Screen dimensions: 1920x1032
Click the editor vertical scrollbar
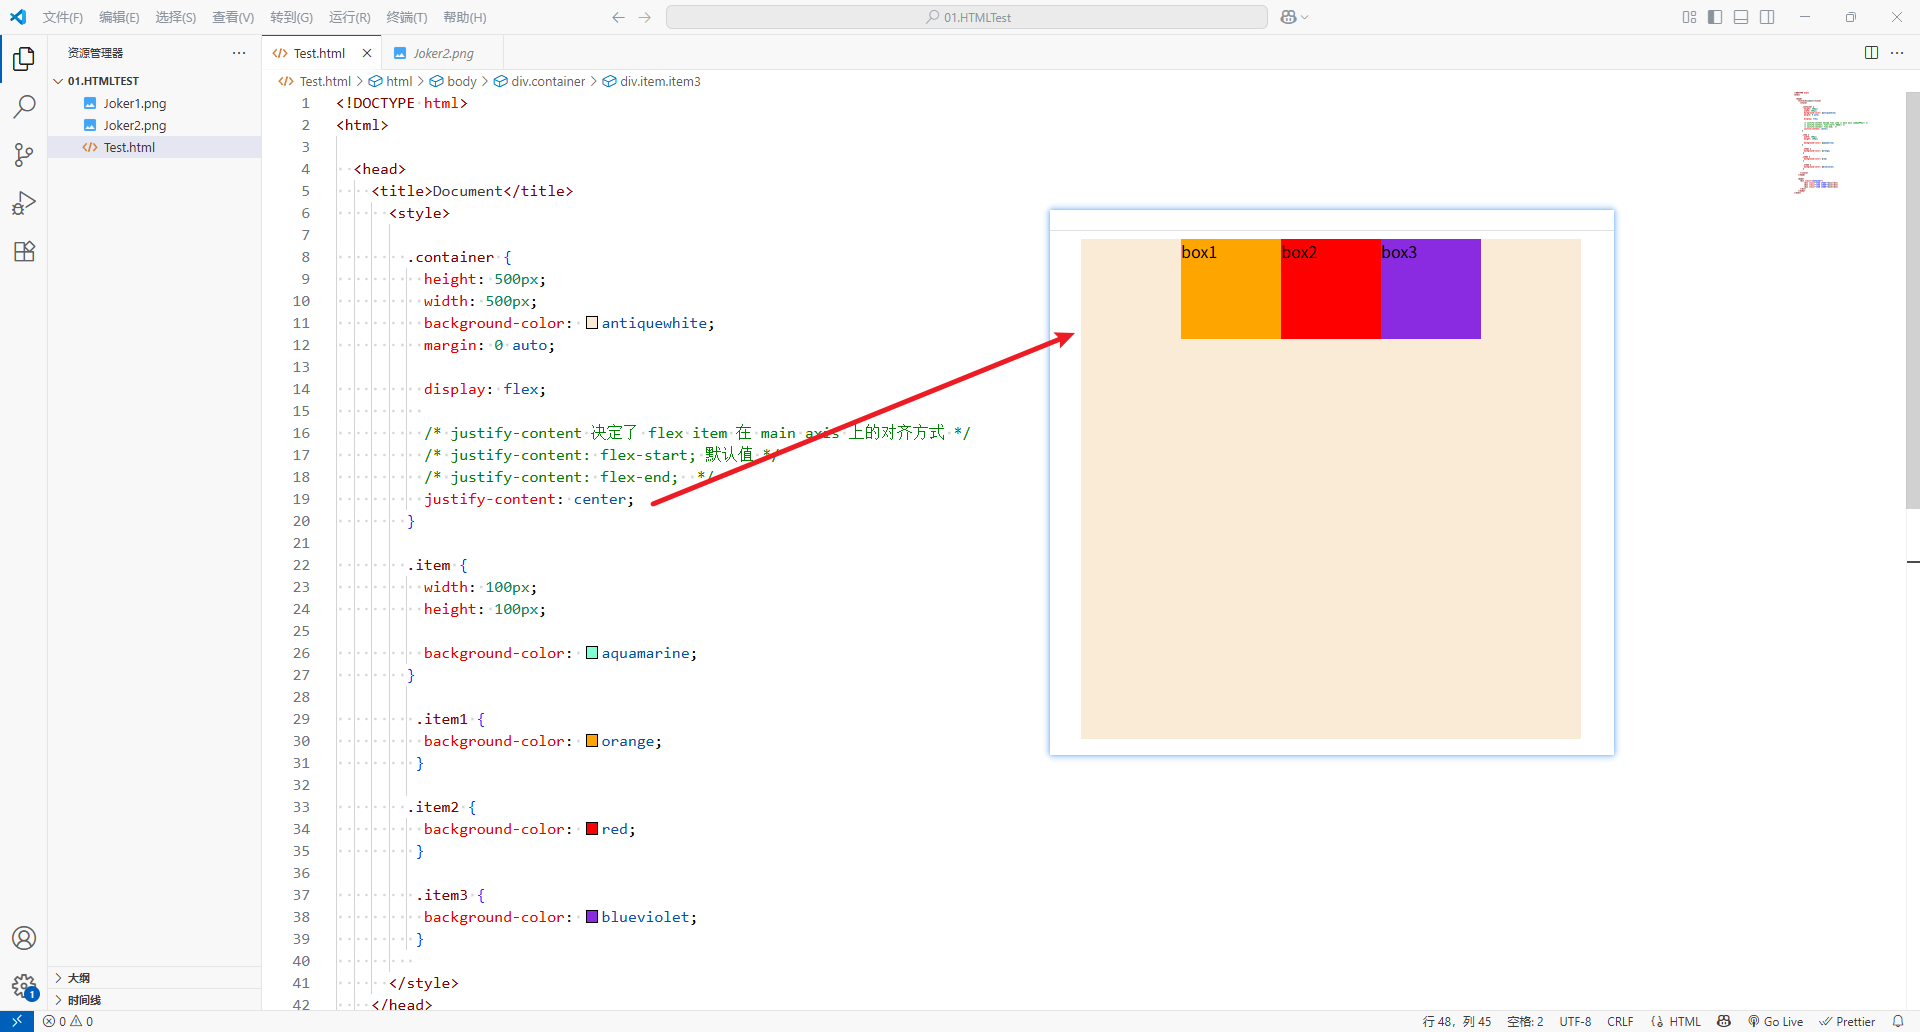1912,300
